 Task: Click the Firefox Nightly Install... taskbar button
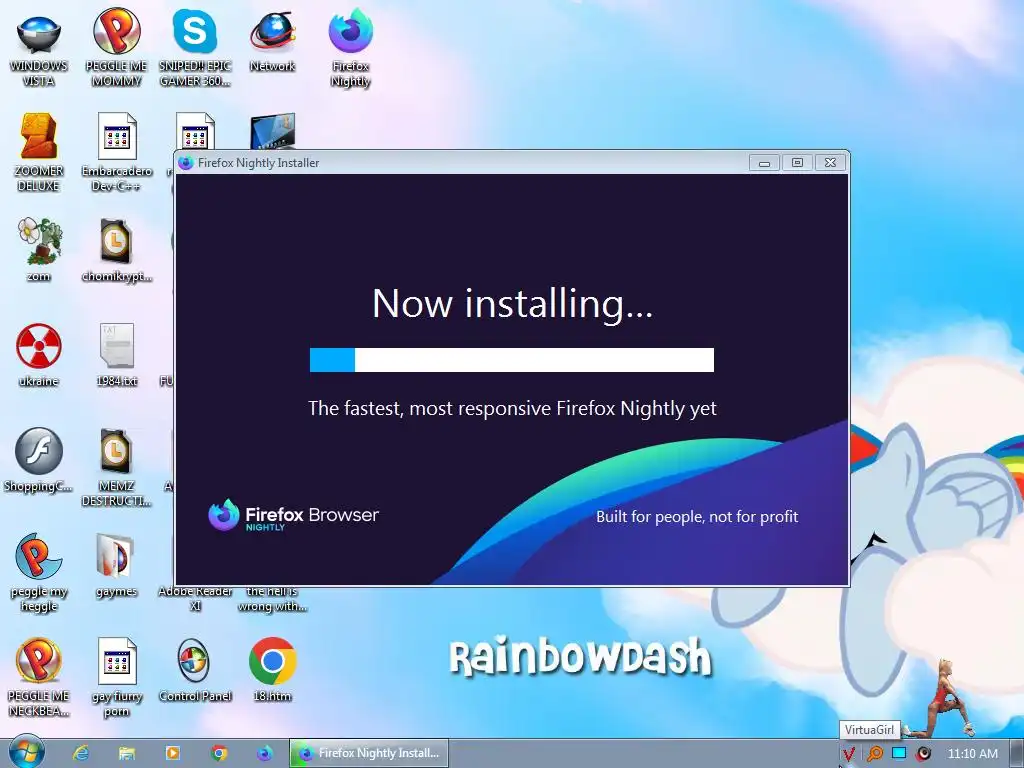(369, 753)
